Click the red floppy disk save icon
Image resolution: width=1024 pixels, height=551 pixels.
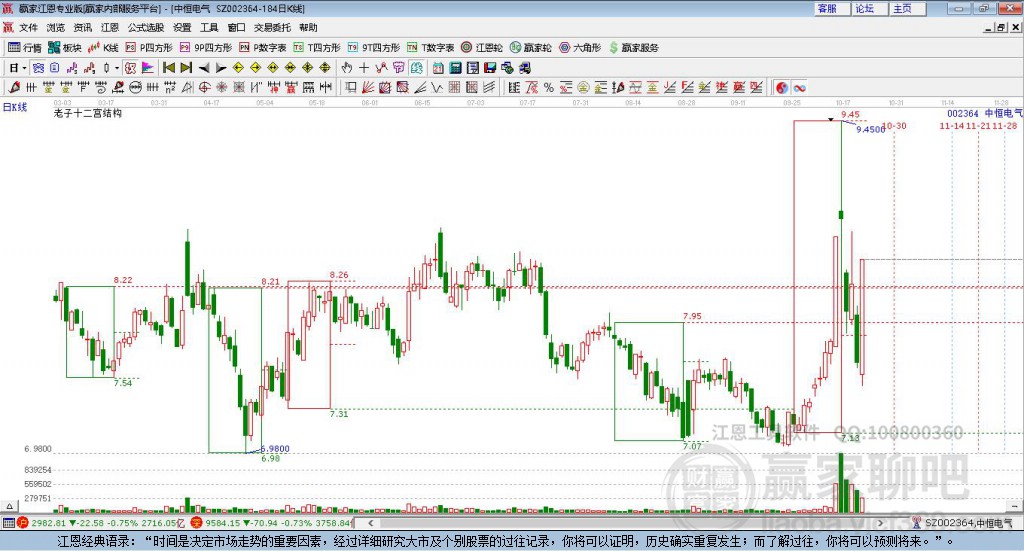tap(490, 68)
